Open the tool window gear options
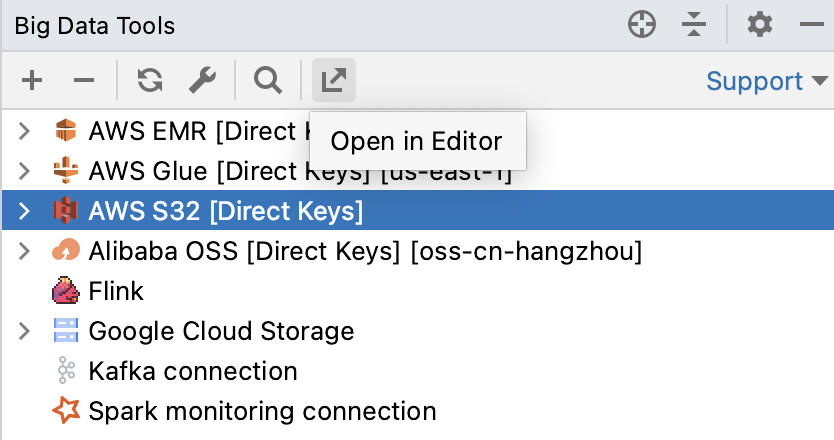834x440 pixels. tap(760, 25)
